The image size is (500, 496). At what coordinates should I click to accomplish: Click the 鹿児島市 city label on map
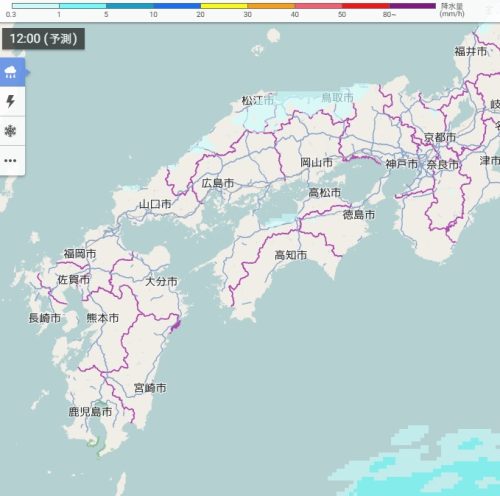click(x=90, y=412)
